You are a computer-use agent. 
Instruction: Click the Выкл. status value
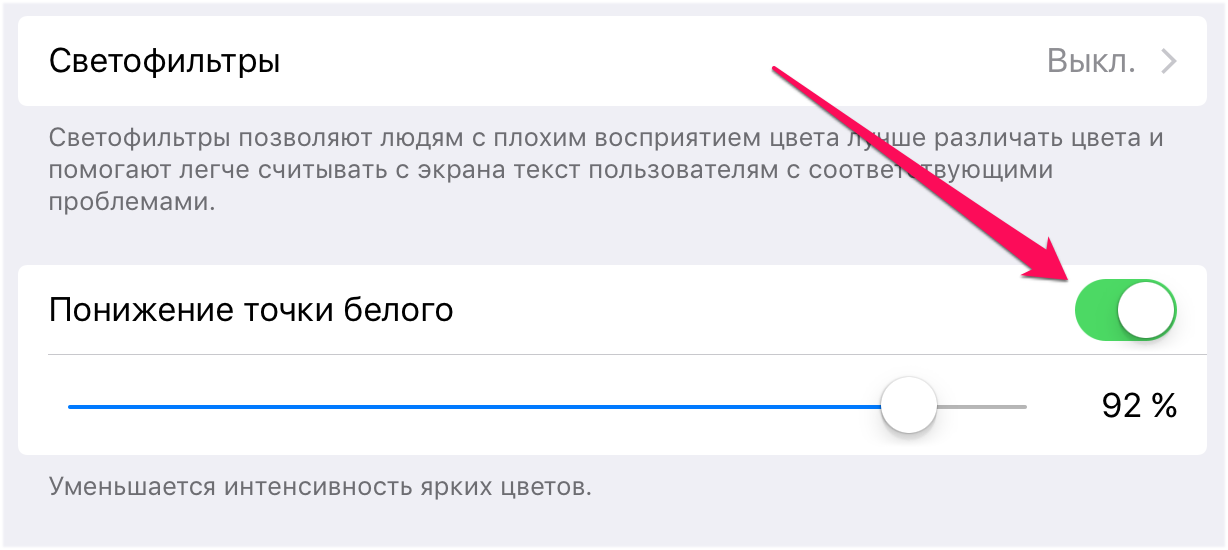tap(1091, 62)
